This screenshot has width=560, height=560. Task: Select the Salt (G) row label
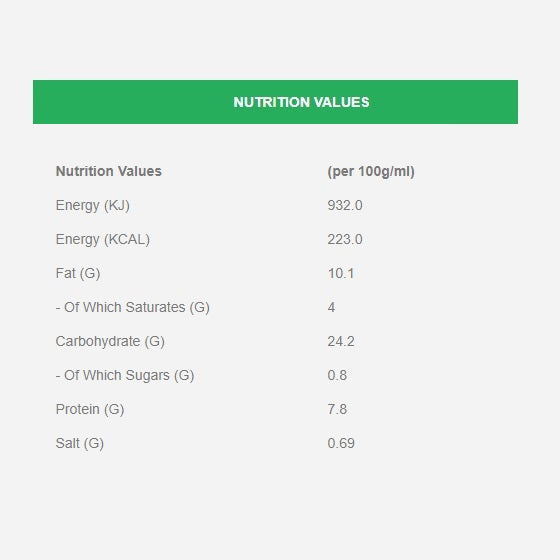click(80, 443)
